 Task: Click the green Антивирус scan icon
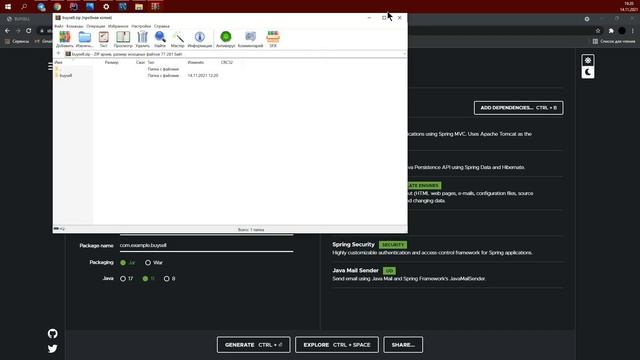(225, 39)
